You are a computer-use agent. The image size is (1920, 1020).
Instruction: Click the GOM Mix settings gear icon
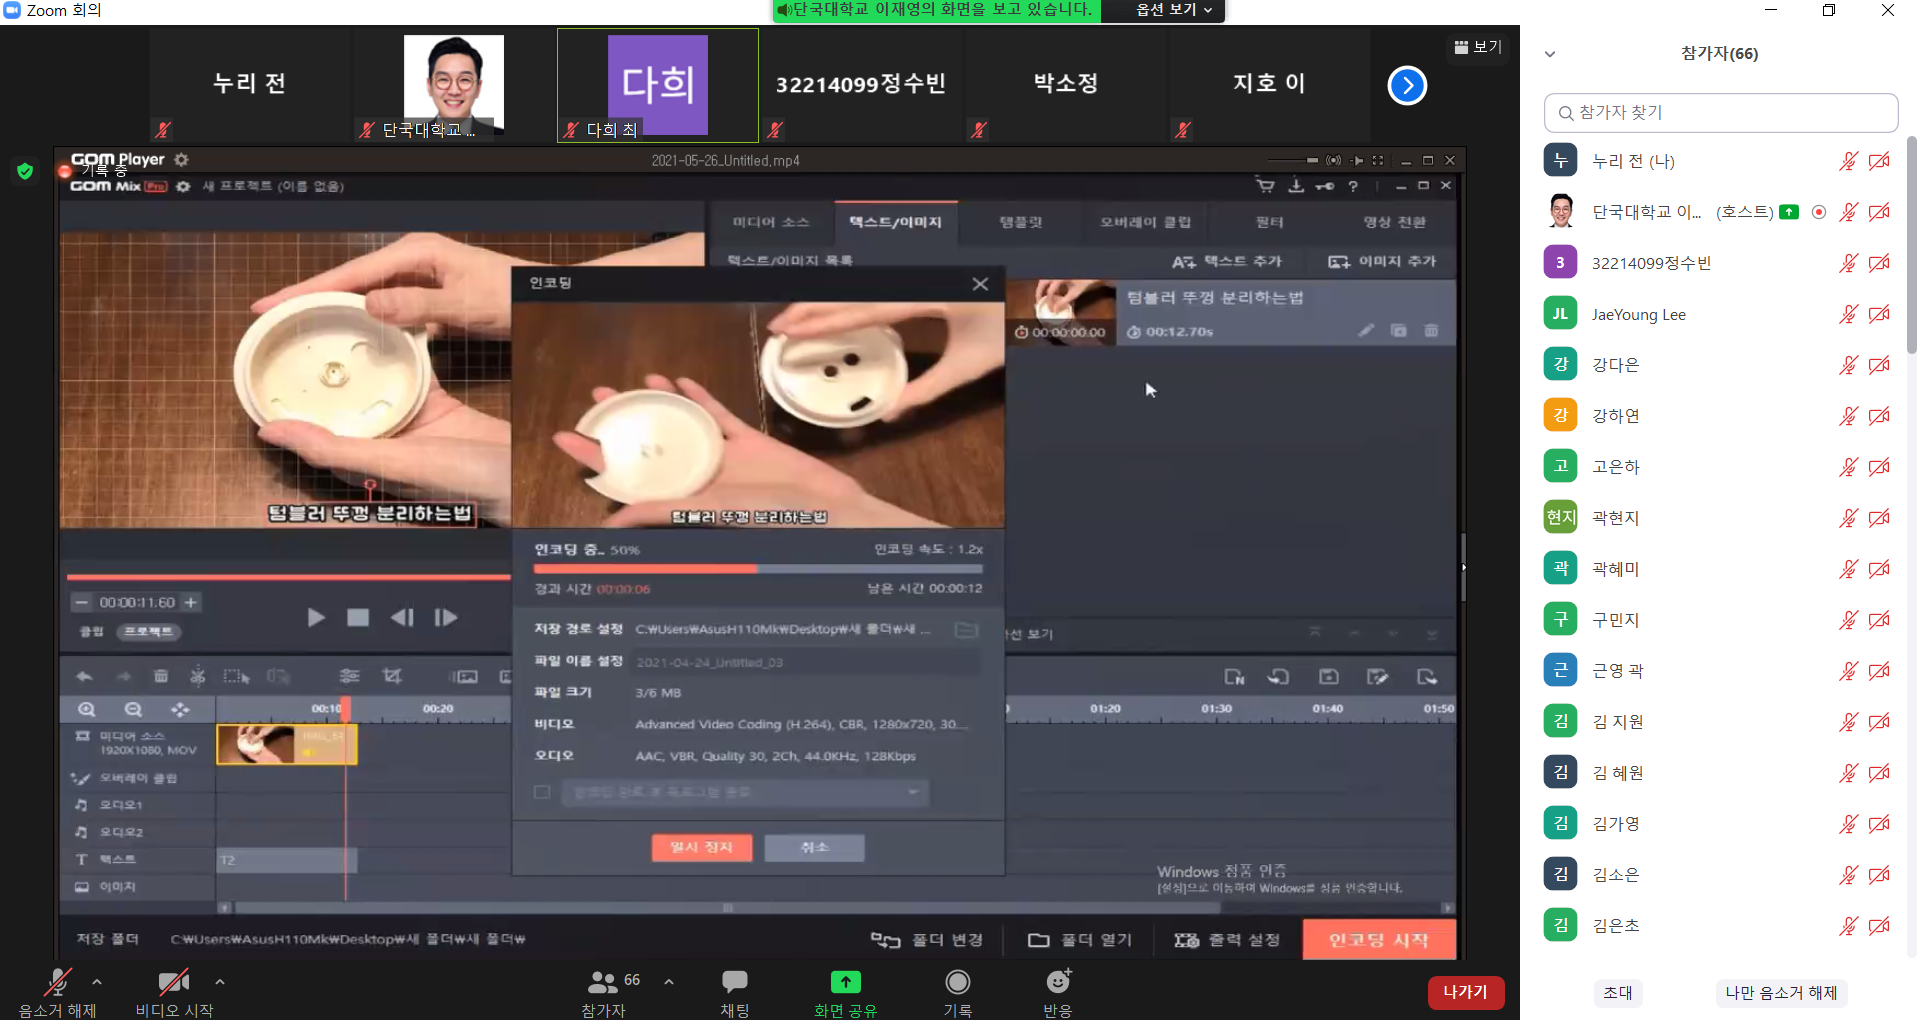[183, 186]
